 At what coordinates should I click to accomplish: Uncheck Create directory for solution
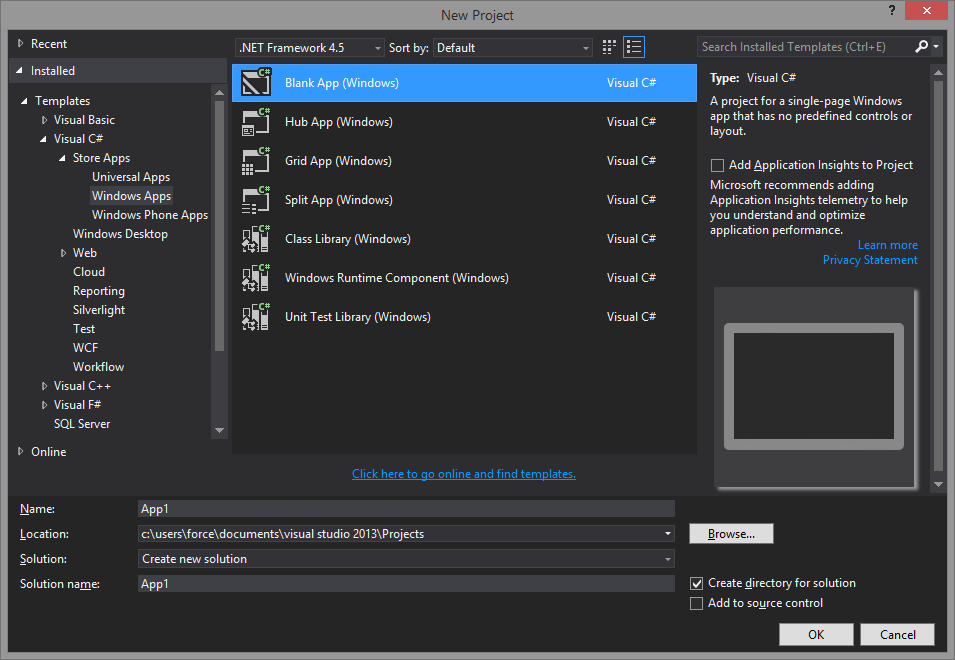coord(697,583)
